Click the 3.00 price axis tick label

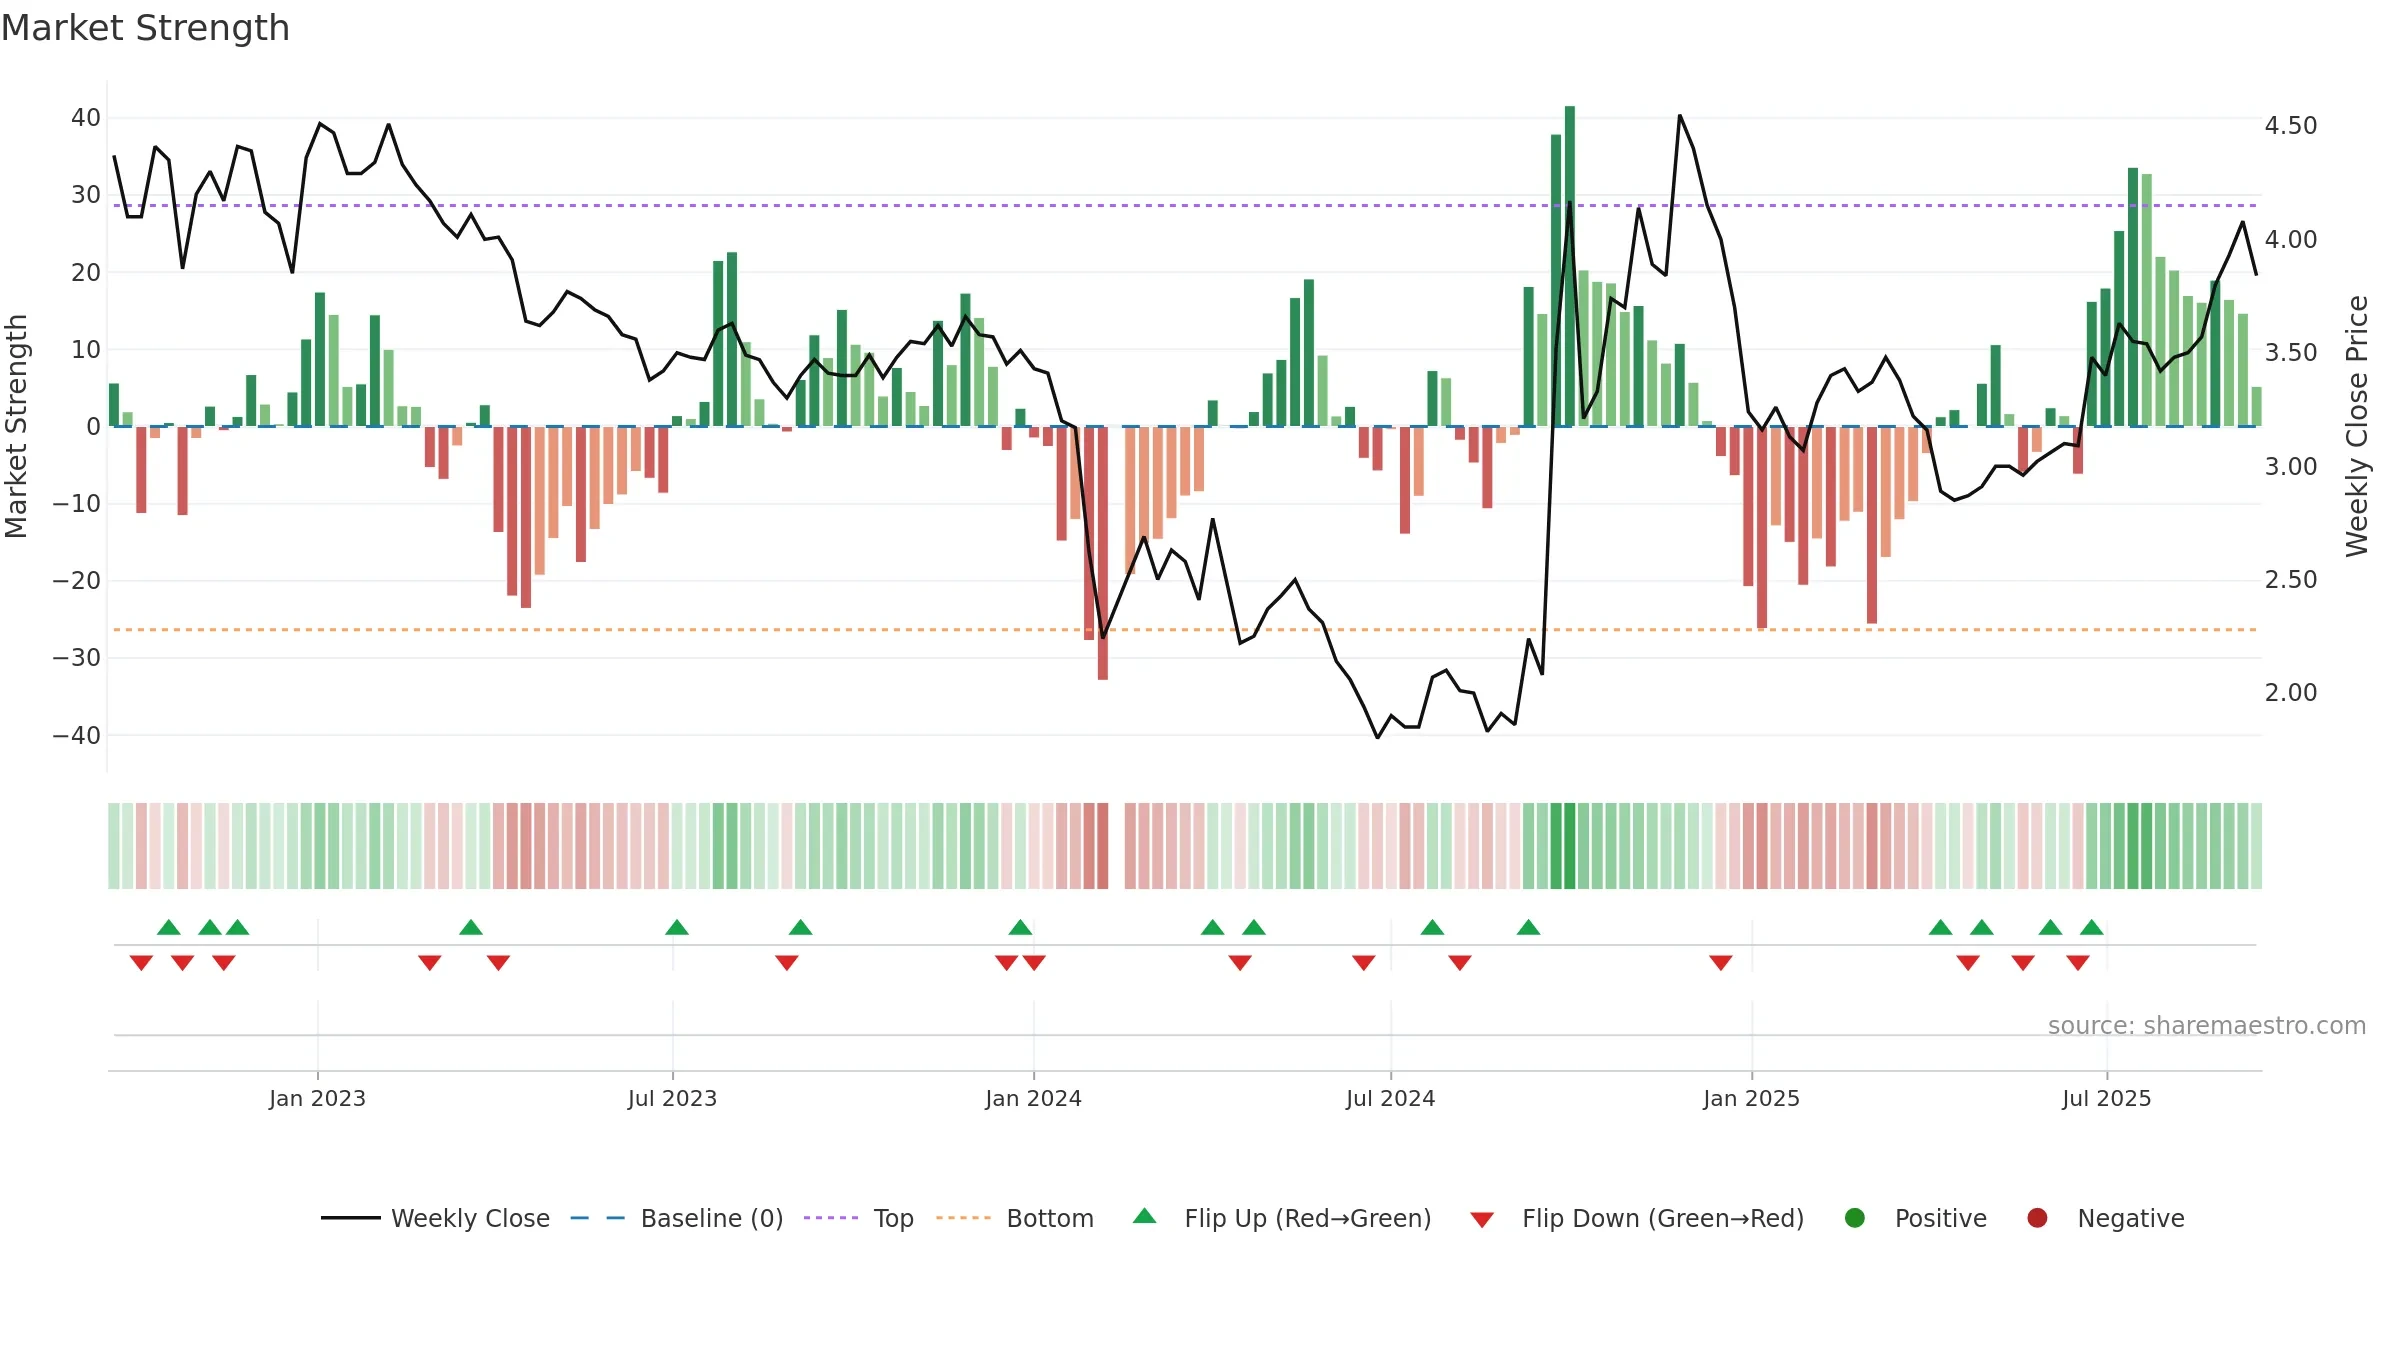tap(2290, 467)
